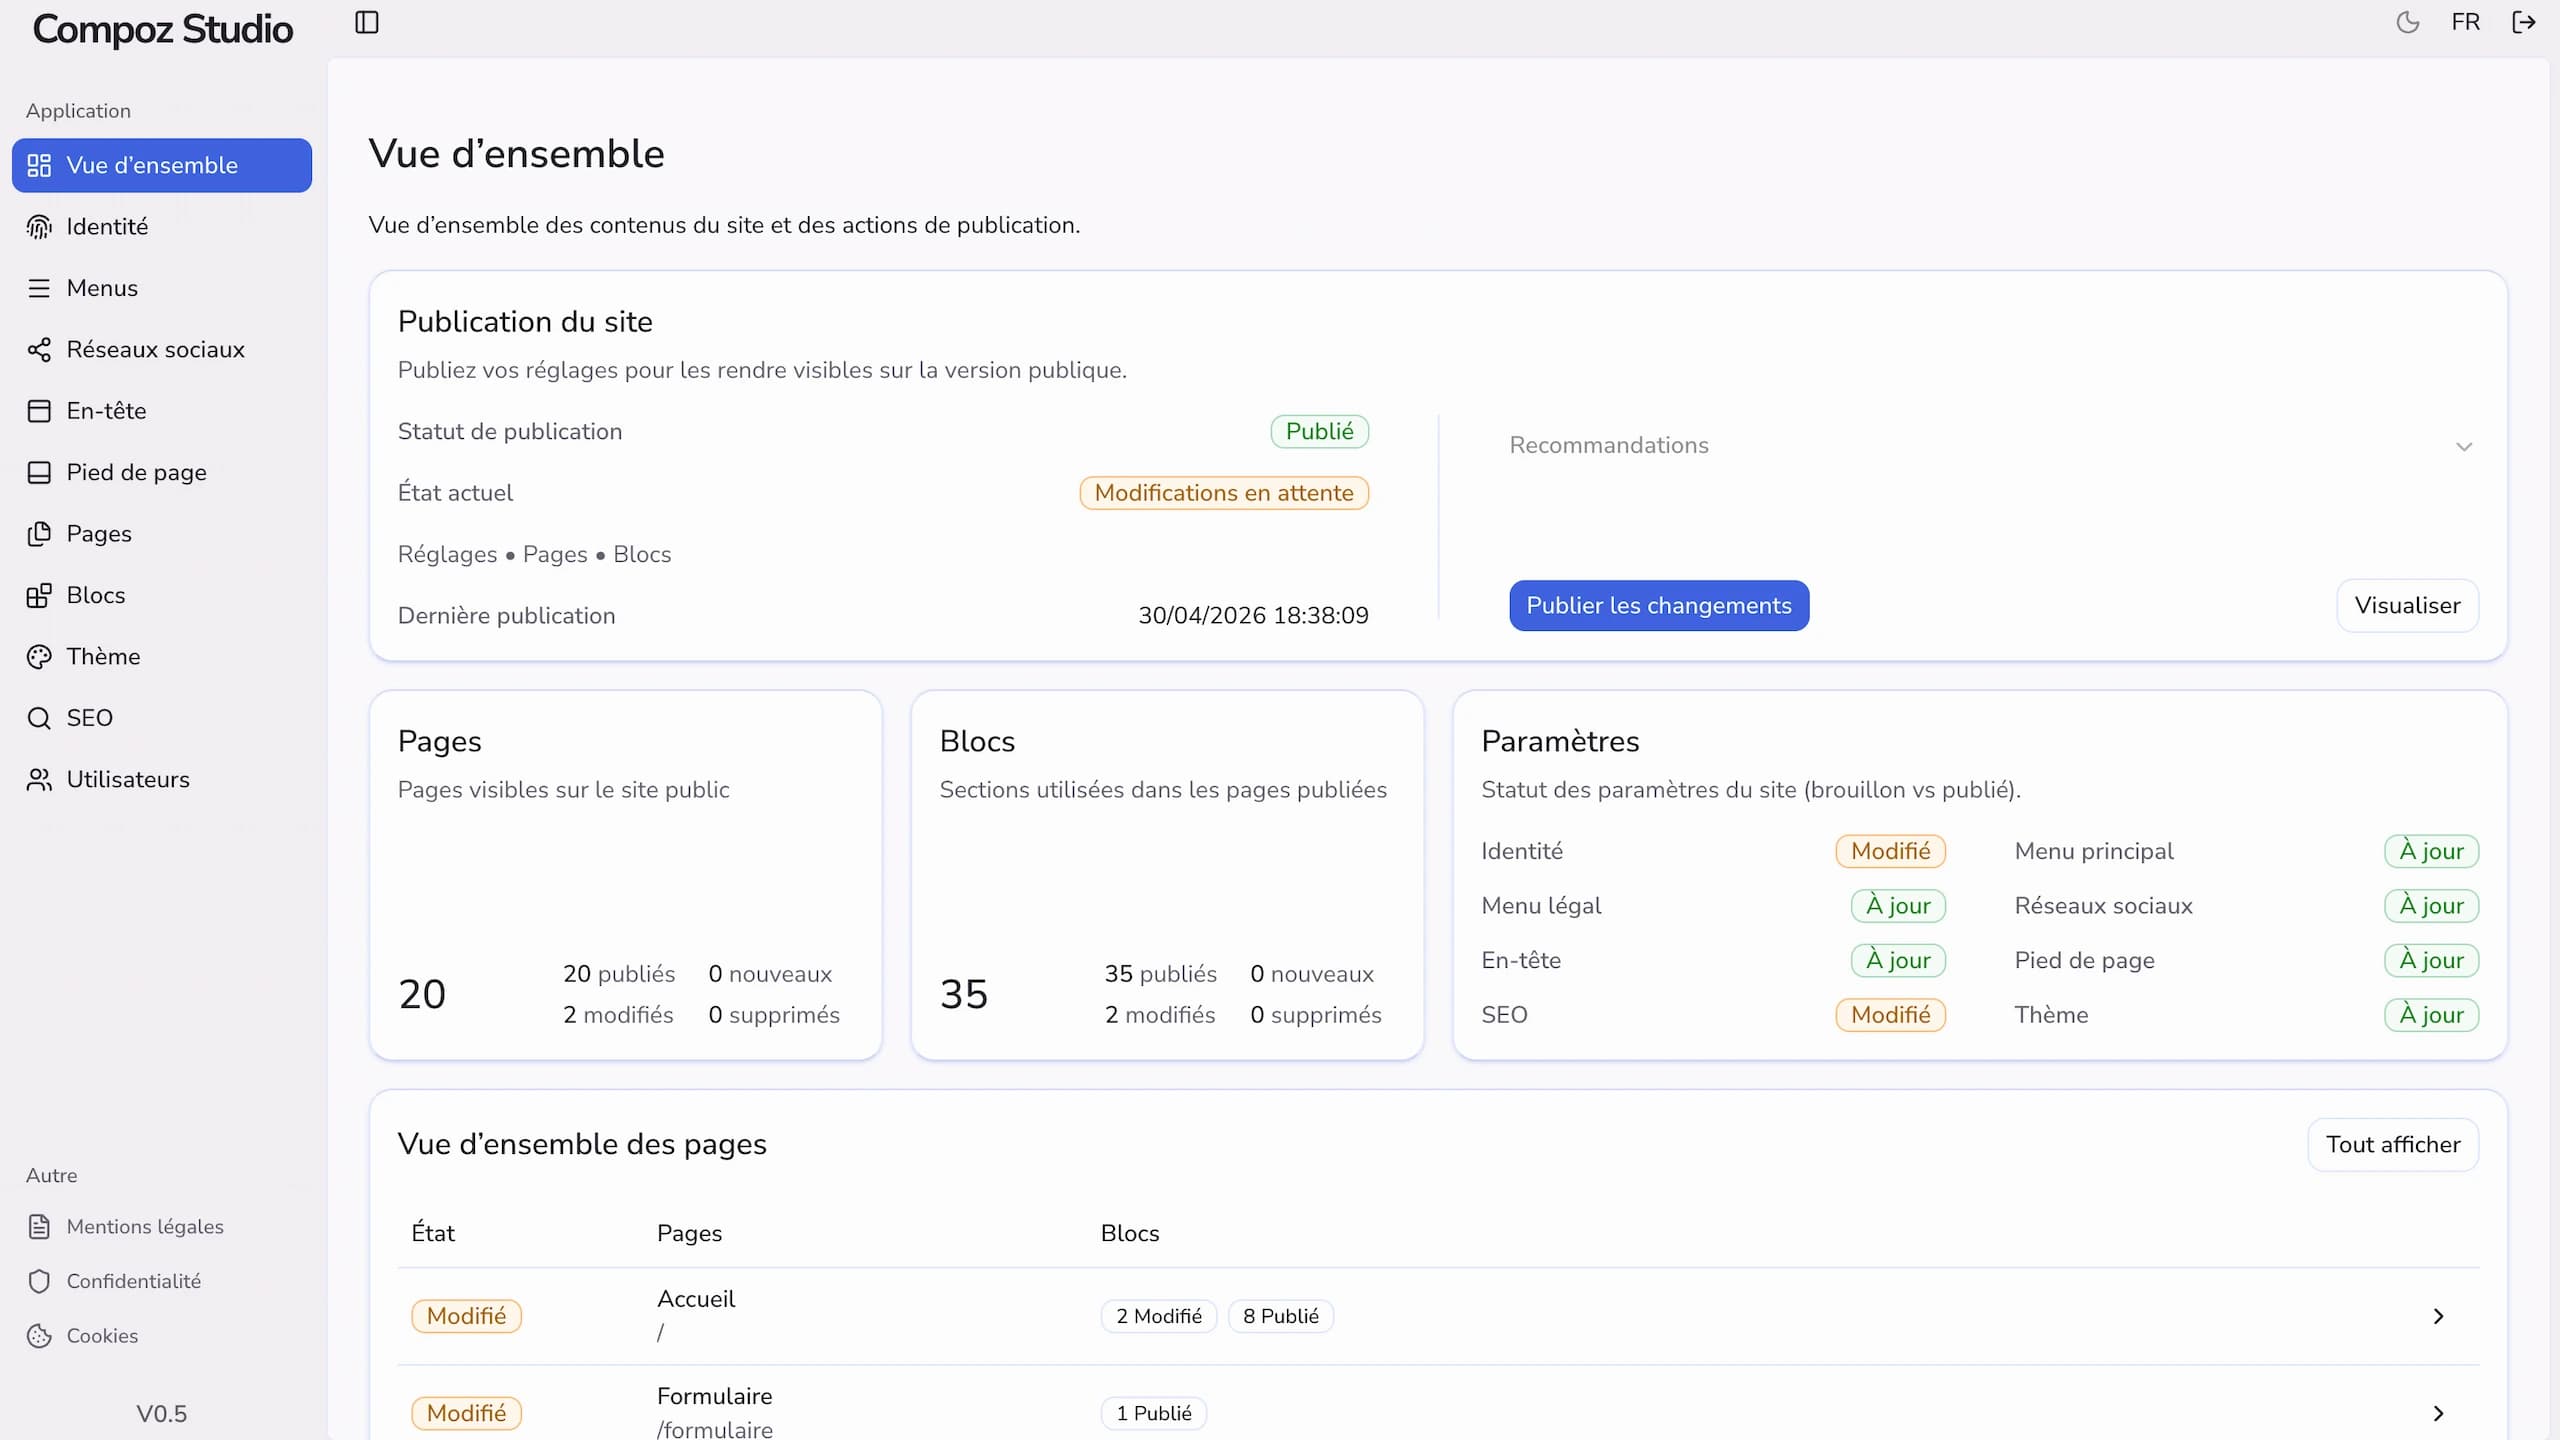Click Réseaux sociaux À jour badge
Screen dimensions: 2560x1440
coord(2431,906)
